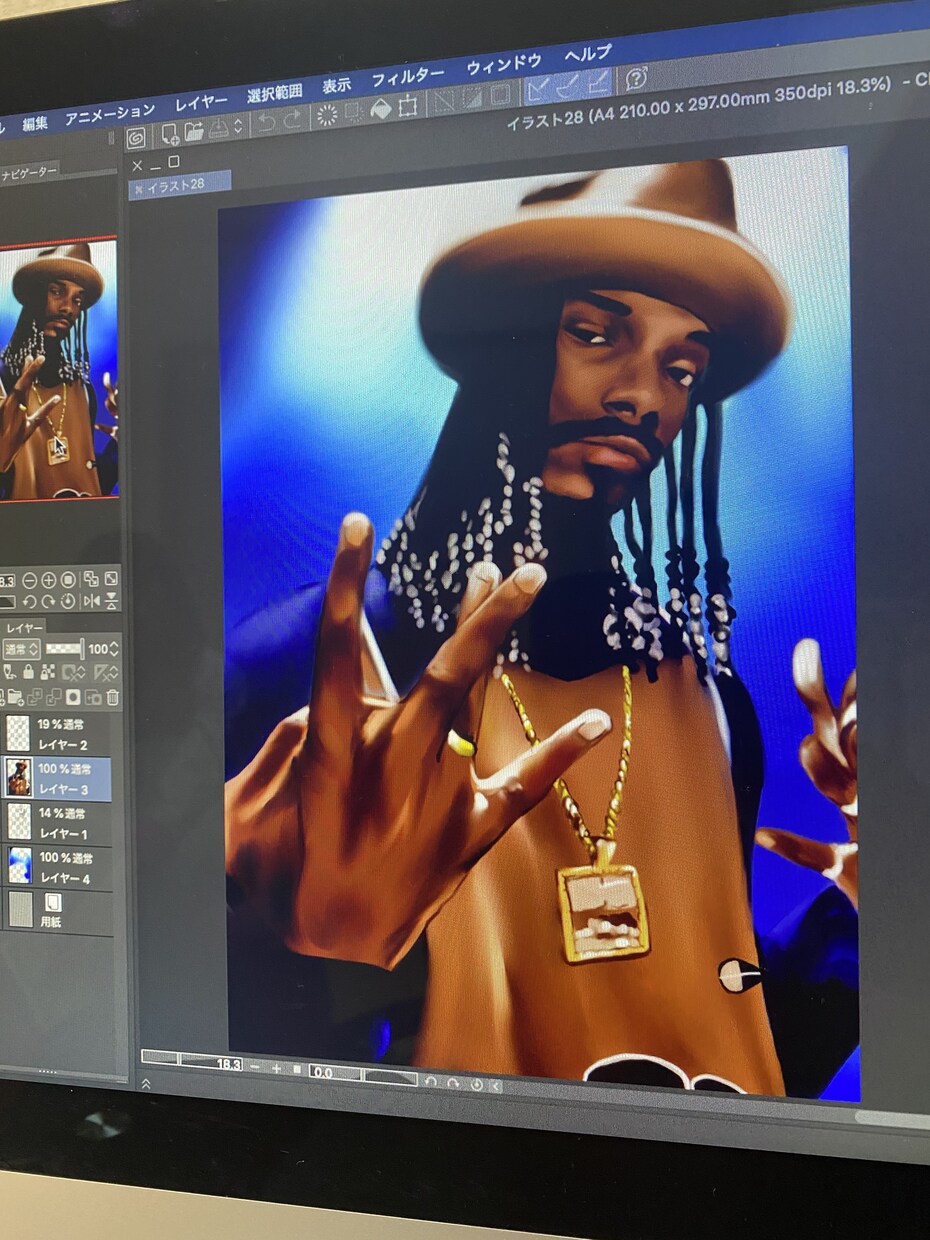
Task: Click the Undo arrow in the command bar
Action: (x=267, y=122)
